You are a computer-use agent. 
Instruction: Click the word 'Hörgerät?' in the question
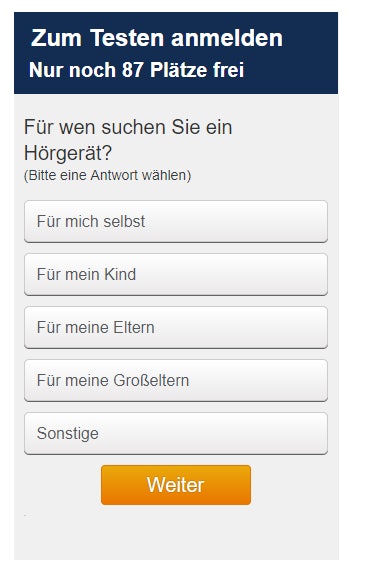(68, 153)
